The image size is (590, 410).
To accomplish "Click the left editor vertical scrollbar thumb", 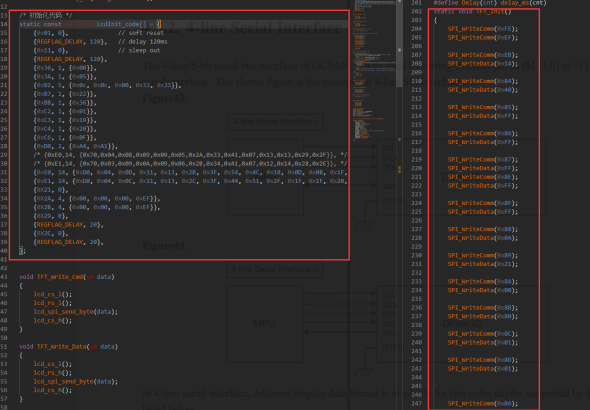I will coord(399,43).
